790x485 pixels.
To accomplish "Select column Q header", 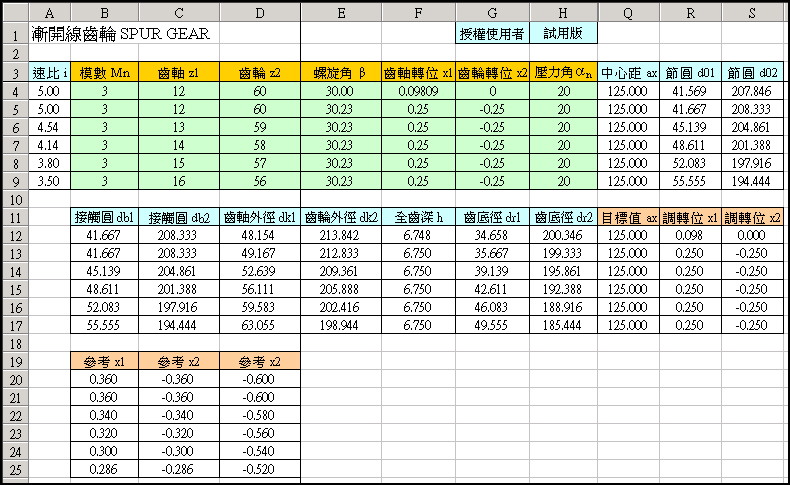I will (x=628, y=13).
